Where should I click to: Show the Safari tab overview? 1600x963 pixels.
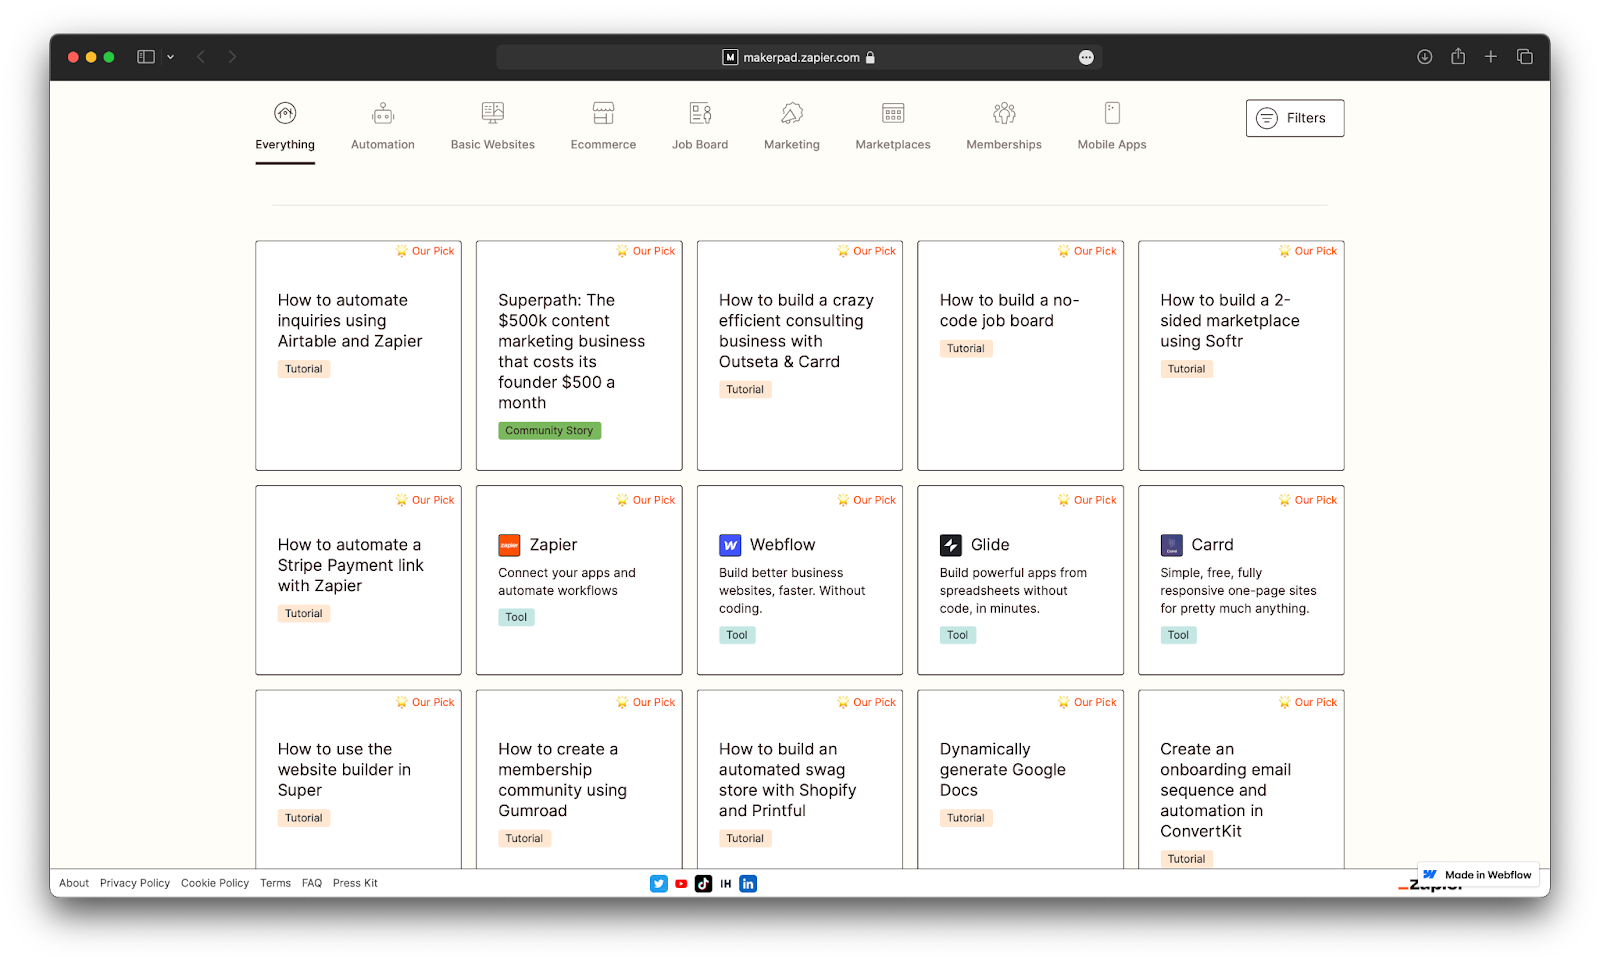pos(1525,57)
